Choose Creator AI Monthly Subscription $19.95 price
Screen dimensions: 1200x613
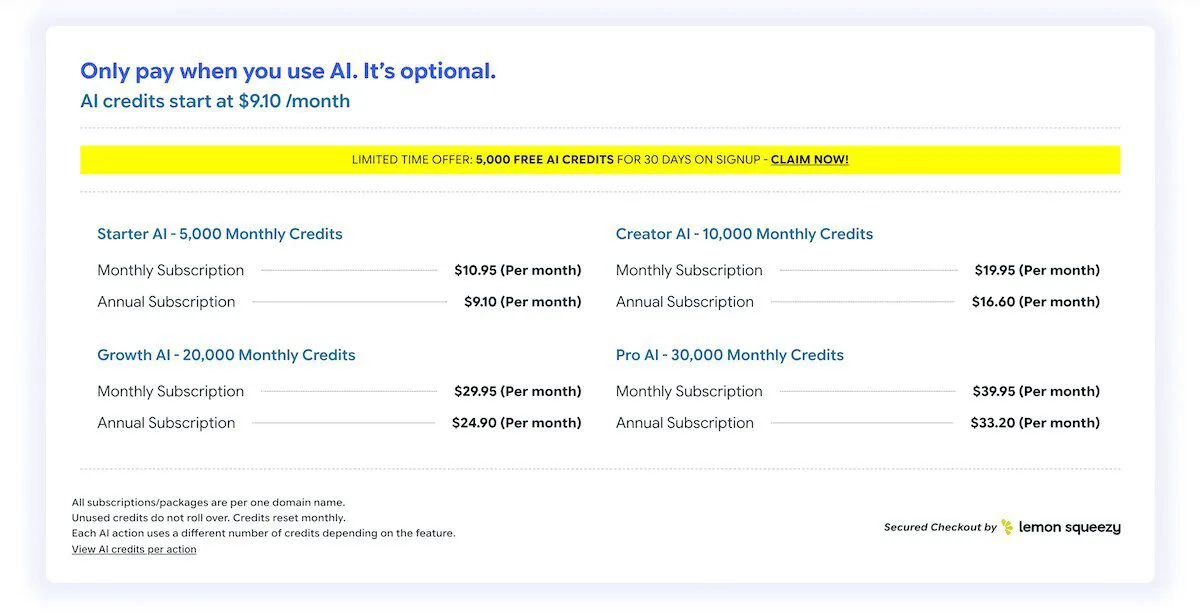tap(1037, 270)
